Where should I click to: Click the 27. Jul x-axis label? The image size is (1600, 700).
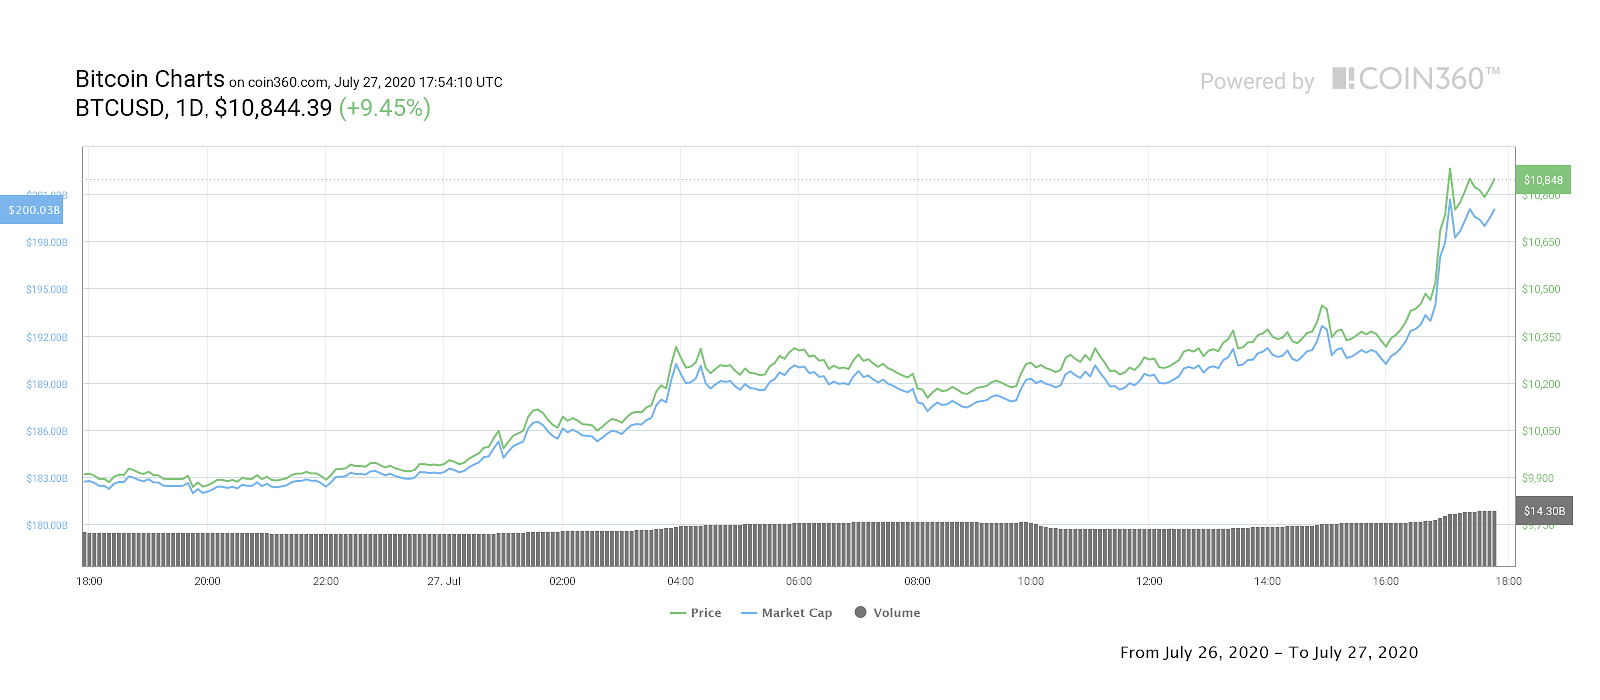(x=444, y=581)
